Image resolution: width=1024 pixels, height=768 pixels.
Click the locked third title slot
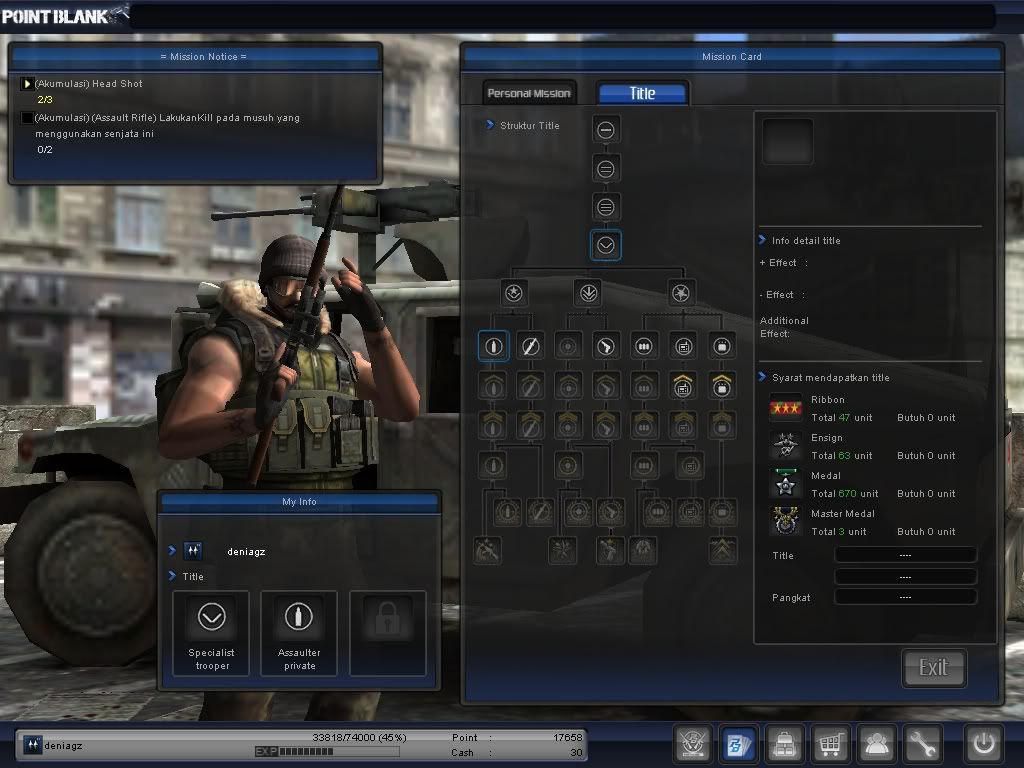point(388,633)
